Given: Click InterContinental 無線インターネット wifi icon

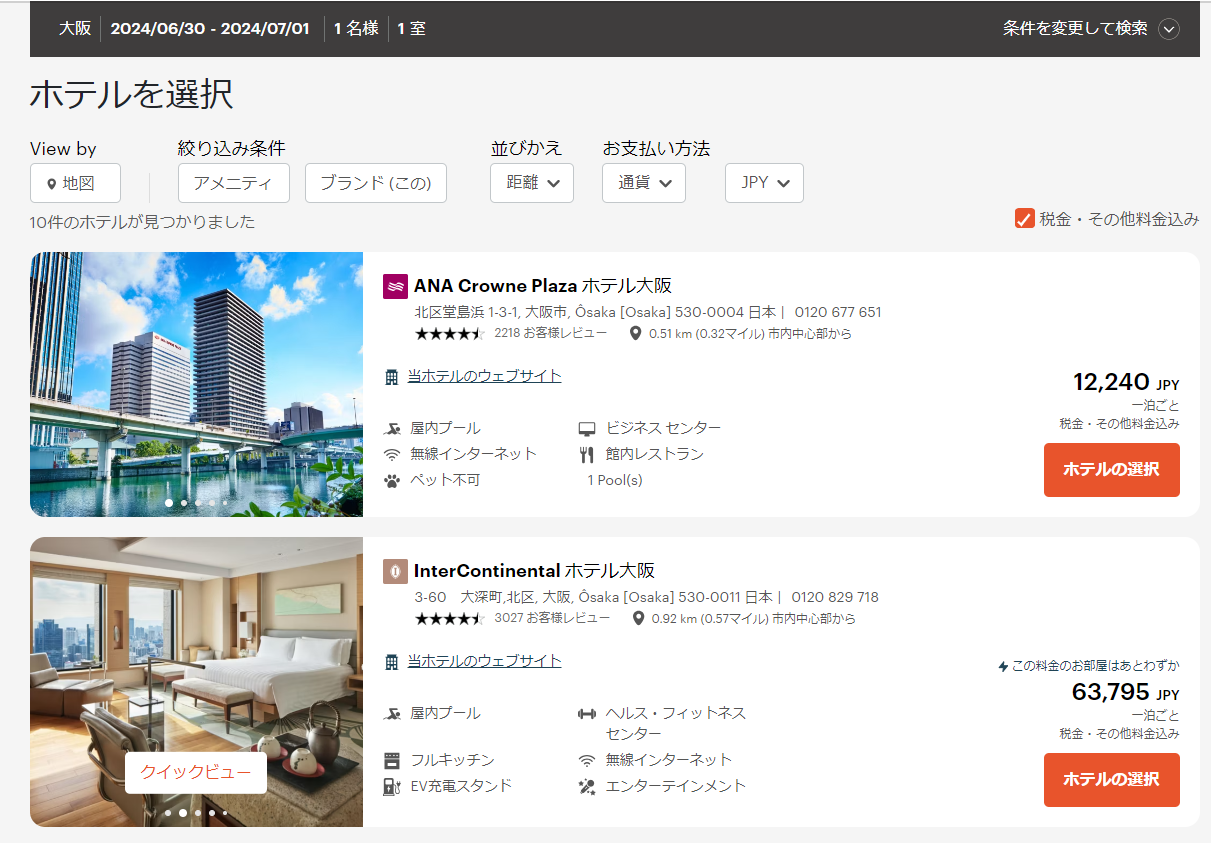Looking at the screenshot, I should click(x=587, y=760).
